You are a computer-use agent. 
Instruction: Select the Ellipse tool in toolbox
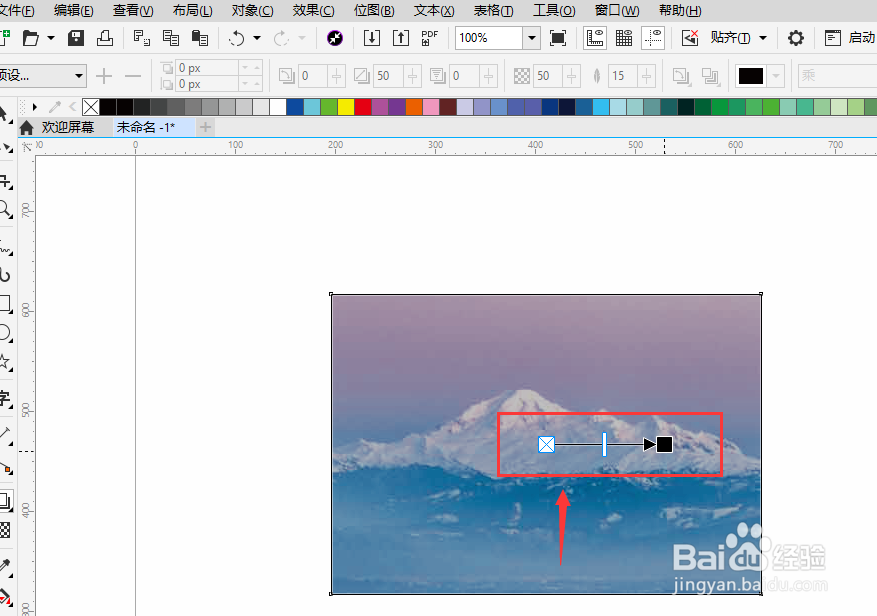(6, 333)
